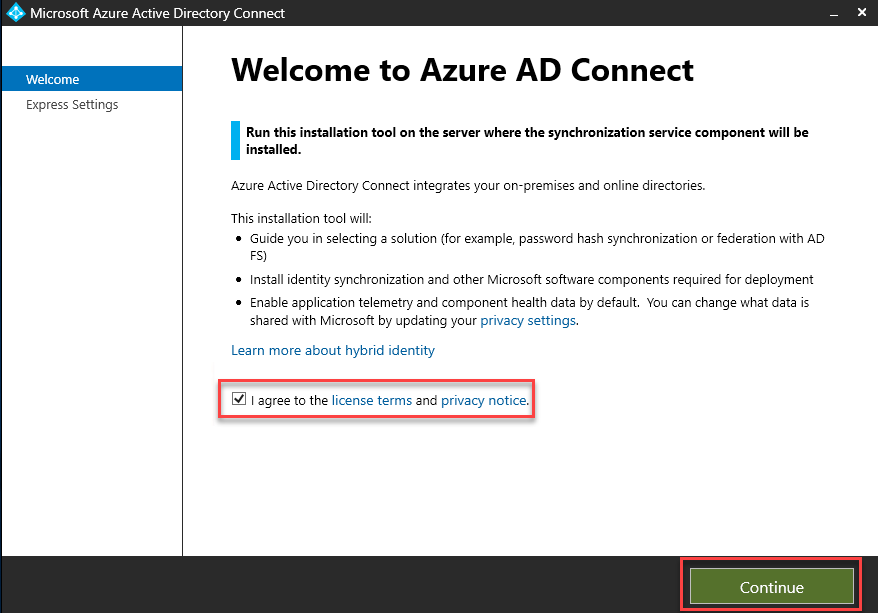Click the Azure AD Connect logo icon
878x613 pixels.
coord(16,12)
